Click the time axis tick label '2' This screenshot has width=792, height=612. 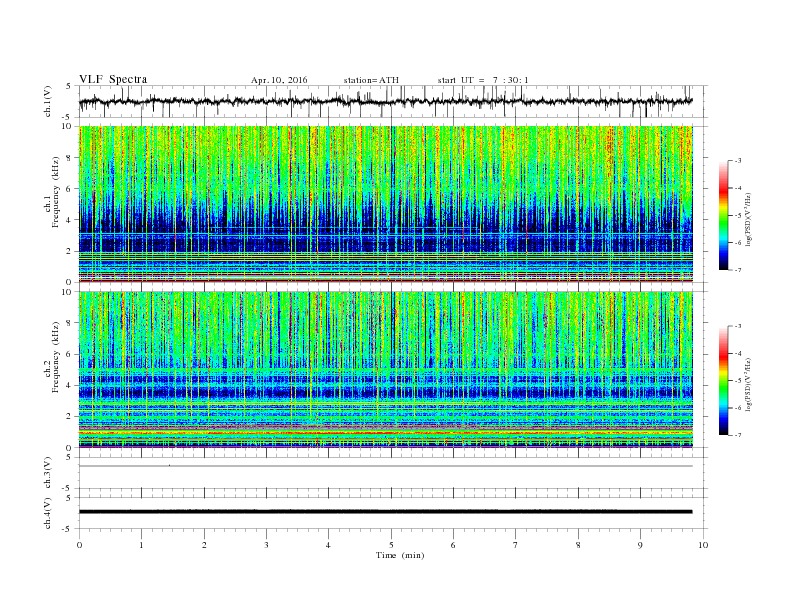pyautogui.click(x=204, y=545)
